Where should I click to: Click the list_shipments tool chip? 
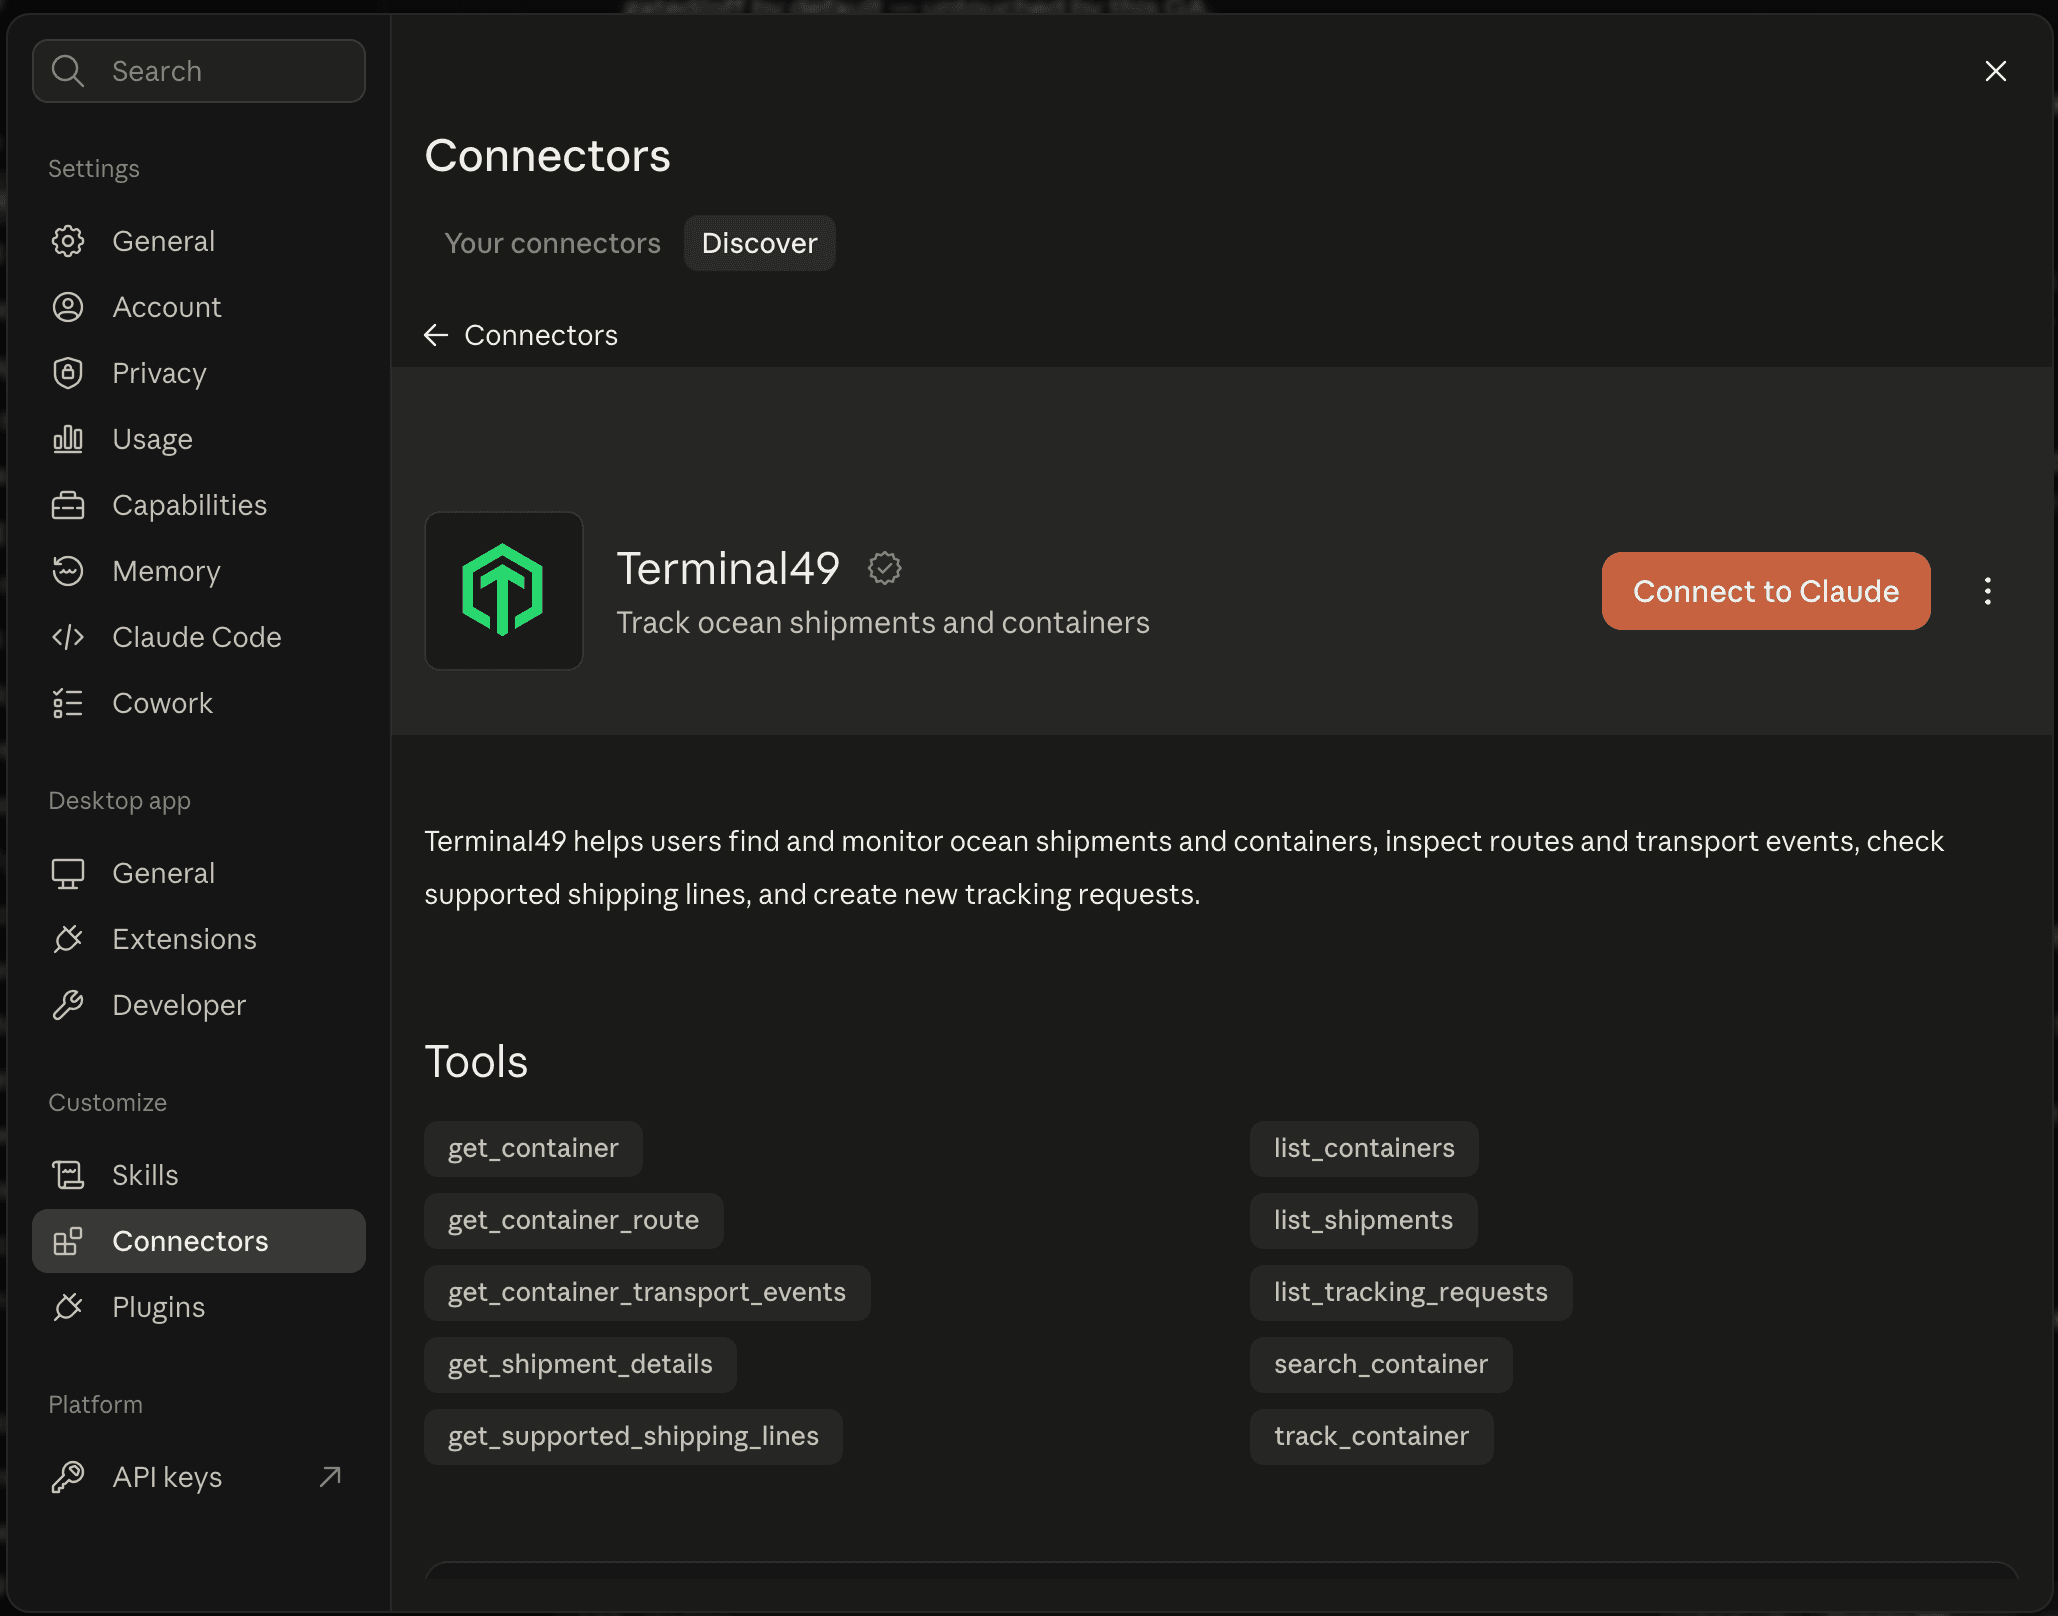click(x=1363, y=1220)
